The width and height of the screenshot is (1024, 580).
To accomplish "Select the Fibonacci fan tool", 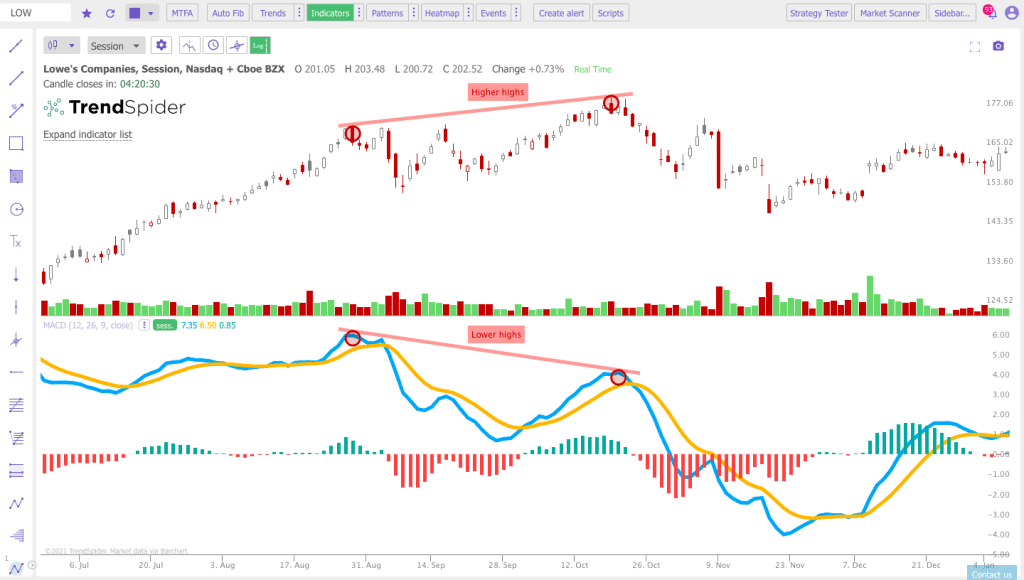I will coord(16,438).
